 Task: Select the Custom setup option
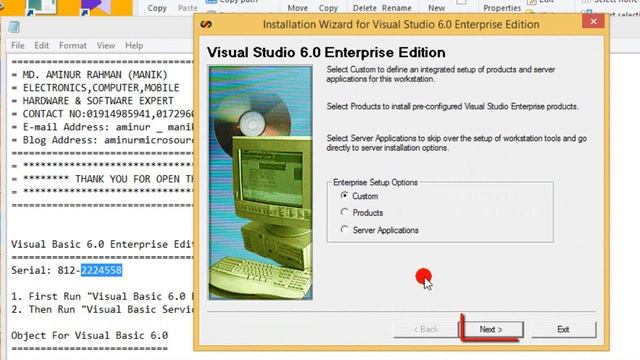[359, 196]
